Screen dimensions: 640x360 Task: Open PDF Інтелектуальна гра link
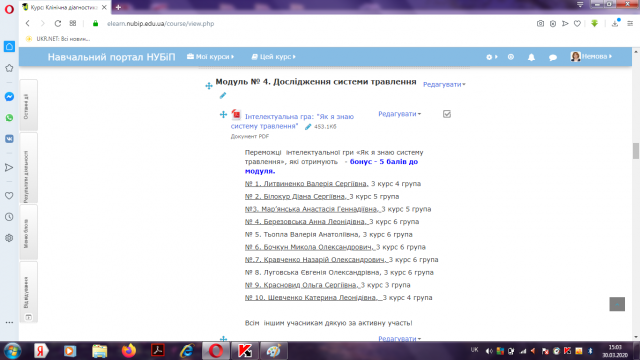292,121
